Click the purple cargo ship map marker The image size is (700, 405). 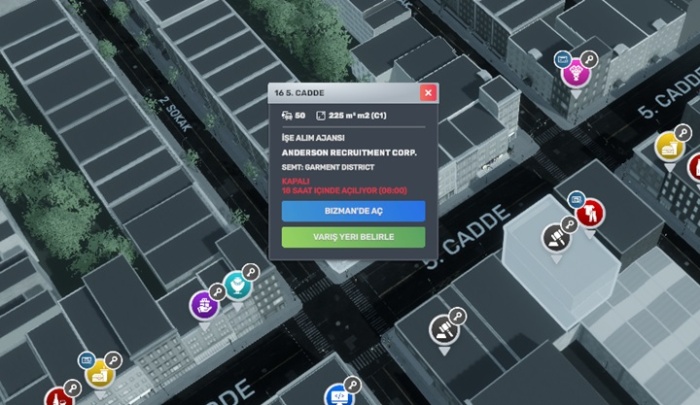(204, 302)
